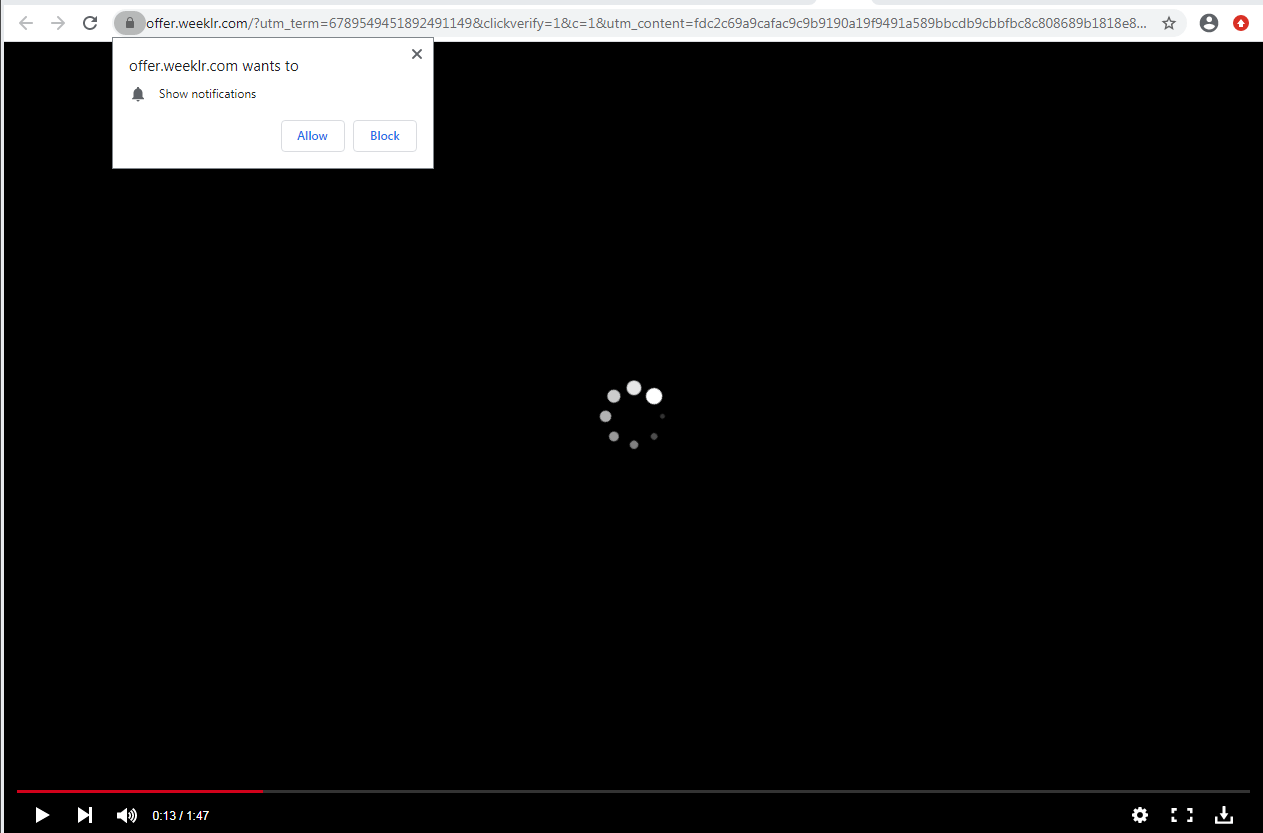Open video settings gear

pos(1140,815)
